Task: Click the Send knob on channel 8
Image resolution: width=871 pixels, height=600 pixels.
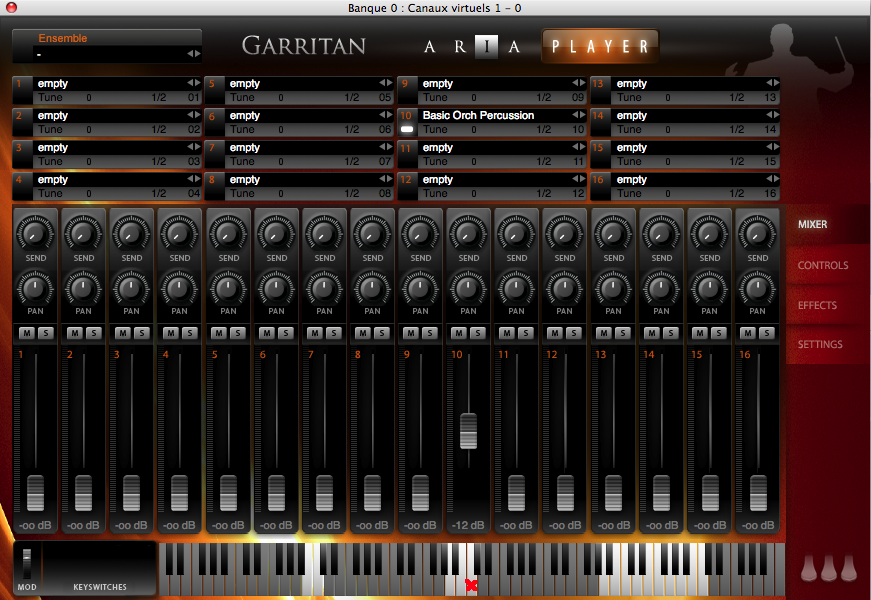Action: [x=372, y=235]
